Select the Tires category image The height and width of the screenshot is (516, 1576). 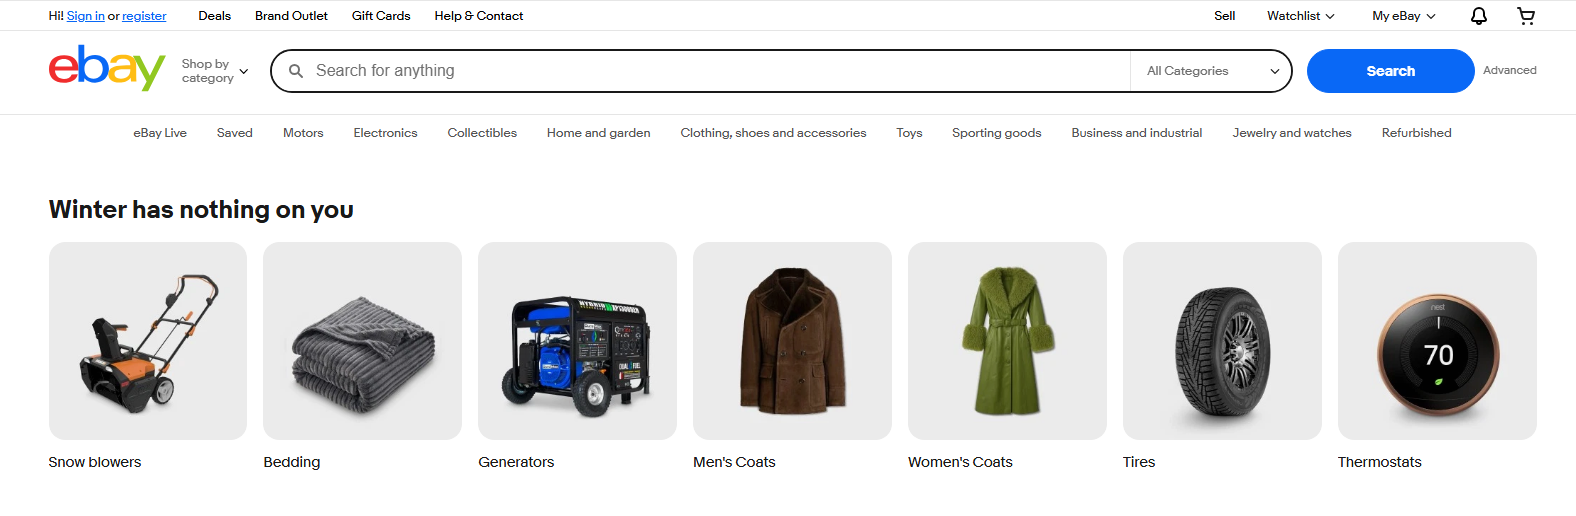[1222, 341]
